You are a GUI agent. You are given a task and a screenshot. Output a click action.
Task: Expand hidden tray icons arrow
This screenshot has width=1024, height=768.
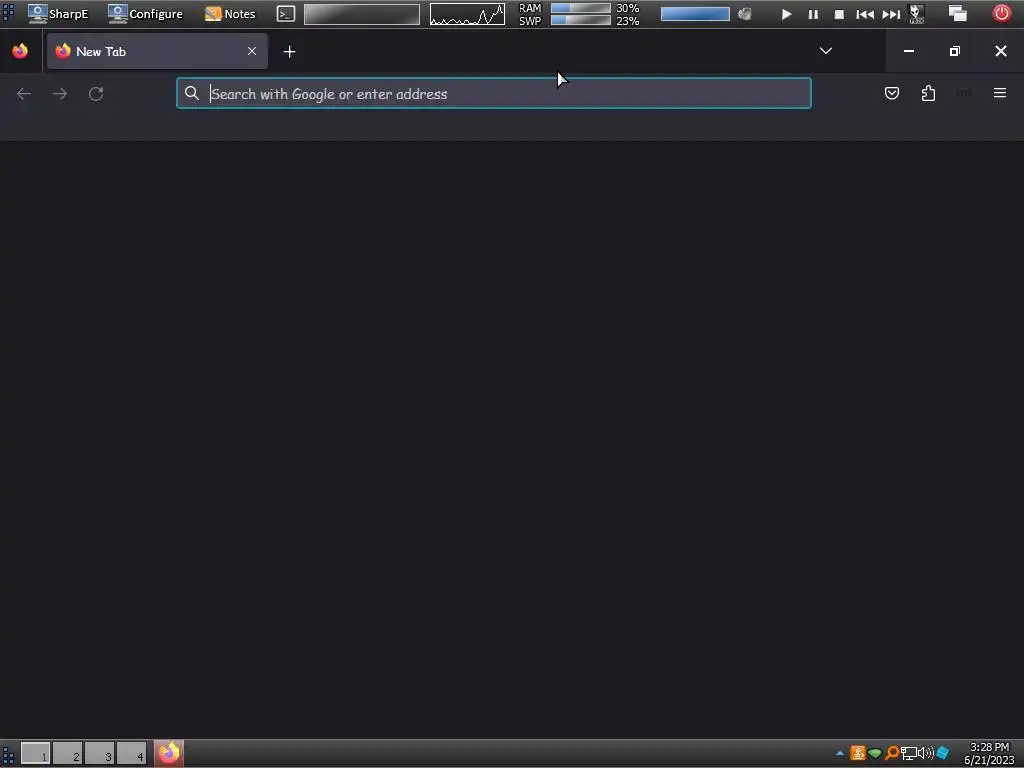click(x=840, y=754)
